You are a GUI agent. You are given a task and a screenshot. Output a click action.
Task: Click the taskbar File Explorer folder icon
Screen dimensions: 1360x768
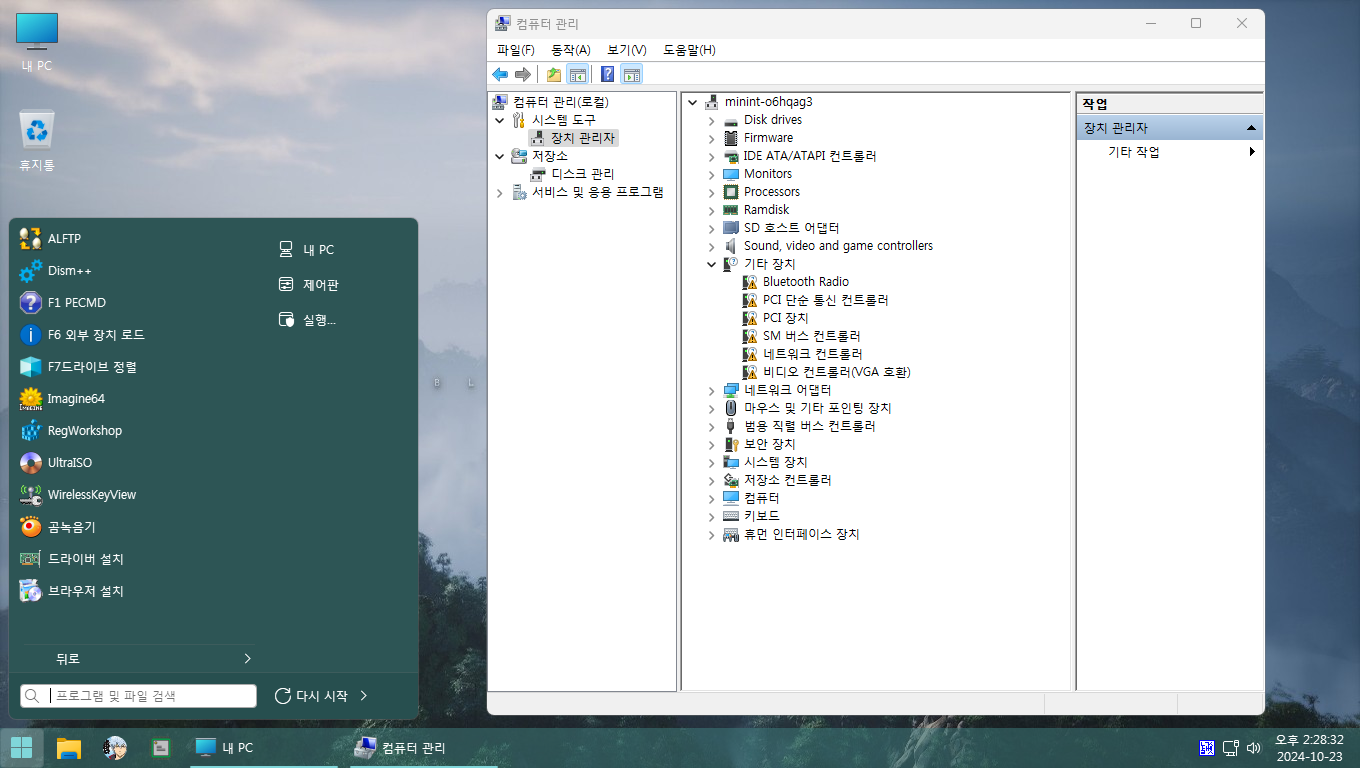68,748
